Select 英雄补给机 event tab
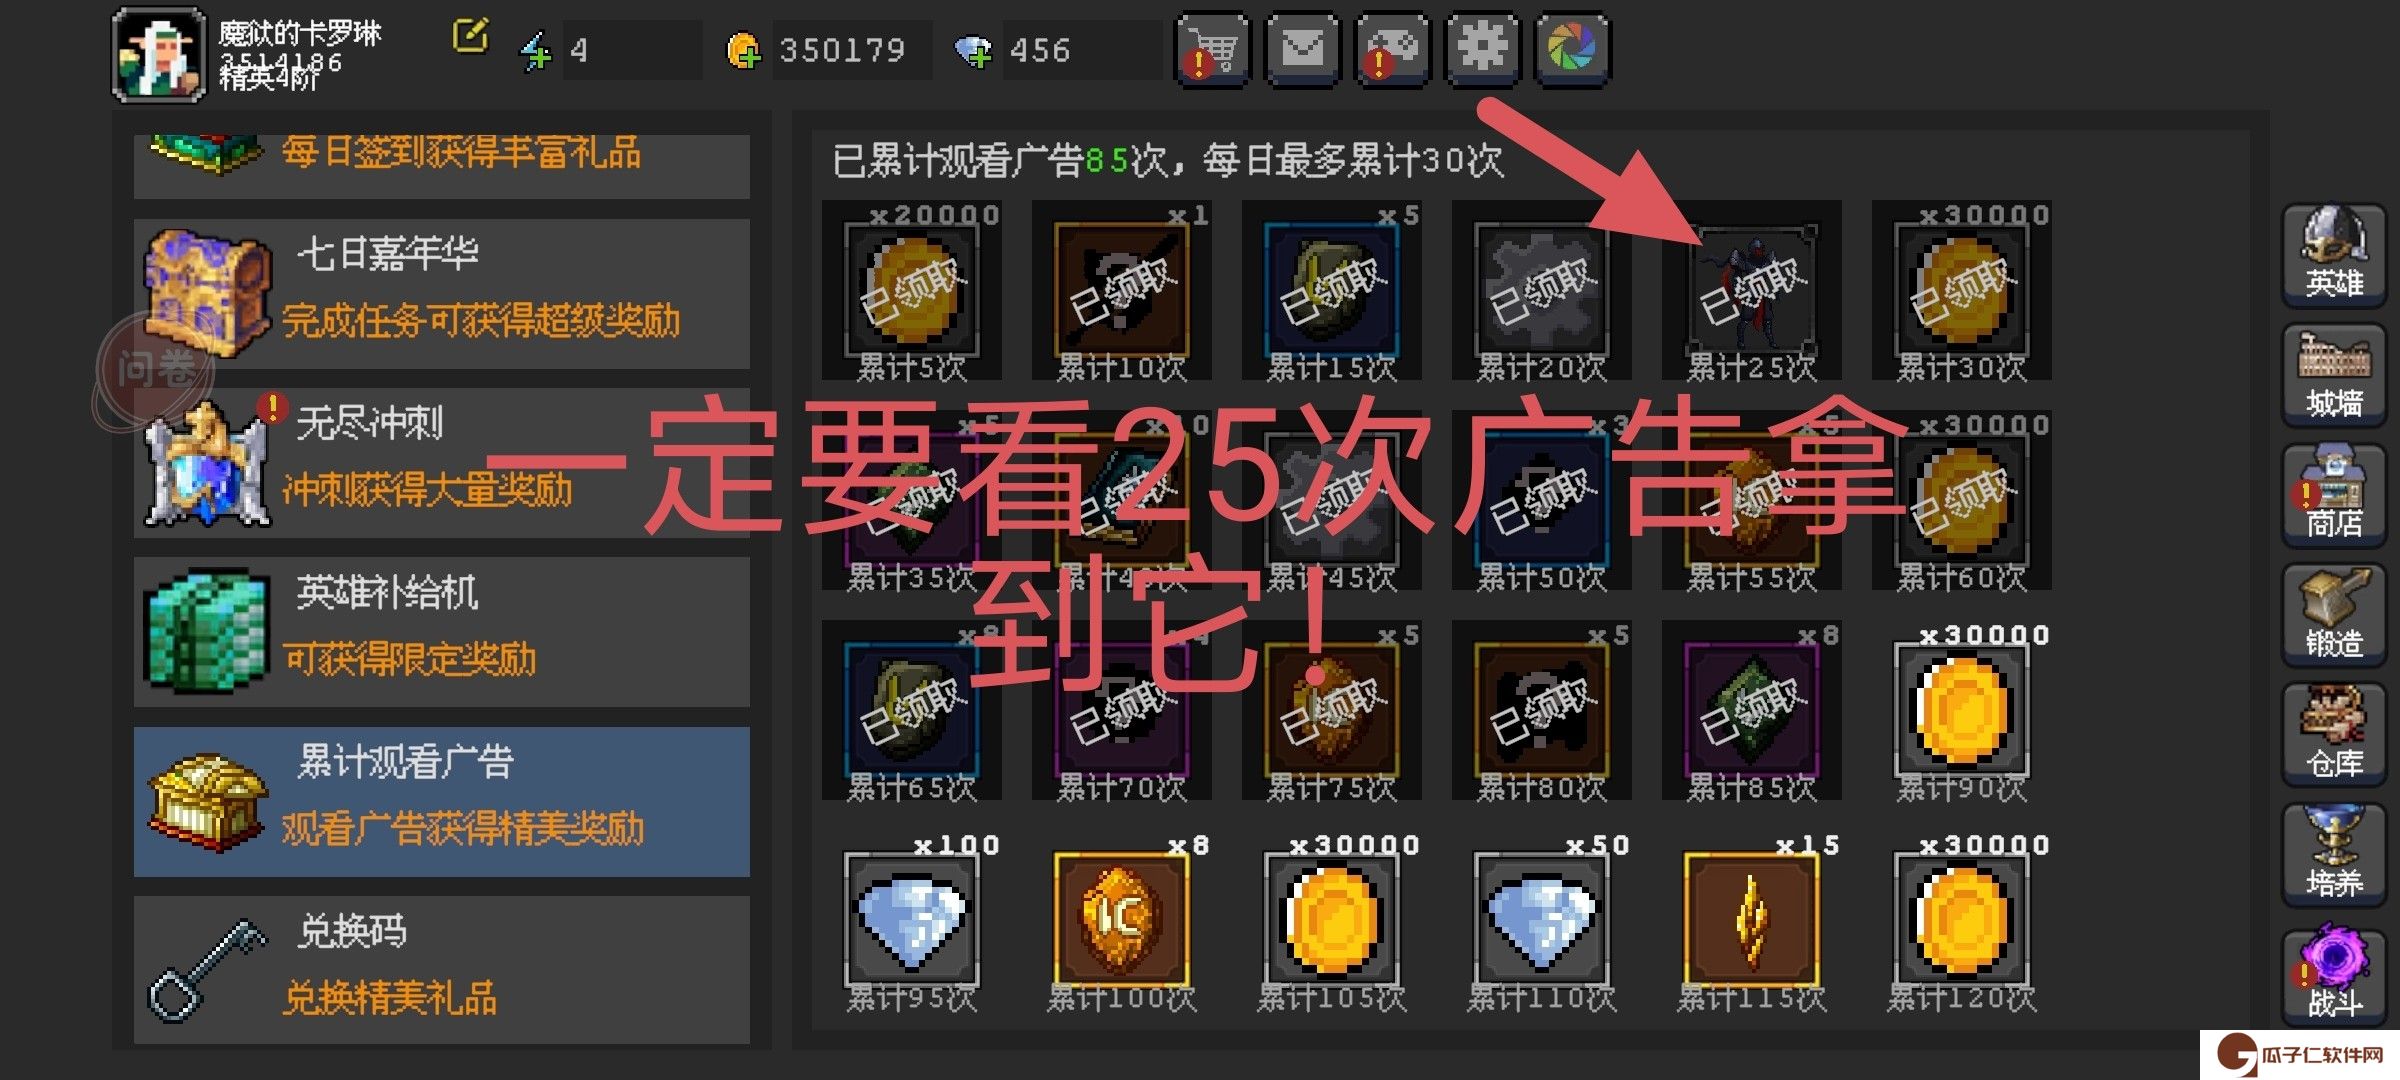Screen dimensions: 2400x1080 click(x=442, y=632)
